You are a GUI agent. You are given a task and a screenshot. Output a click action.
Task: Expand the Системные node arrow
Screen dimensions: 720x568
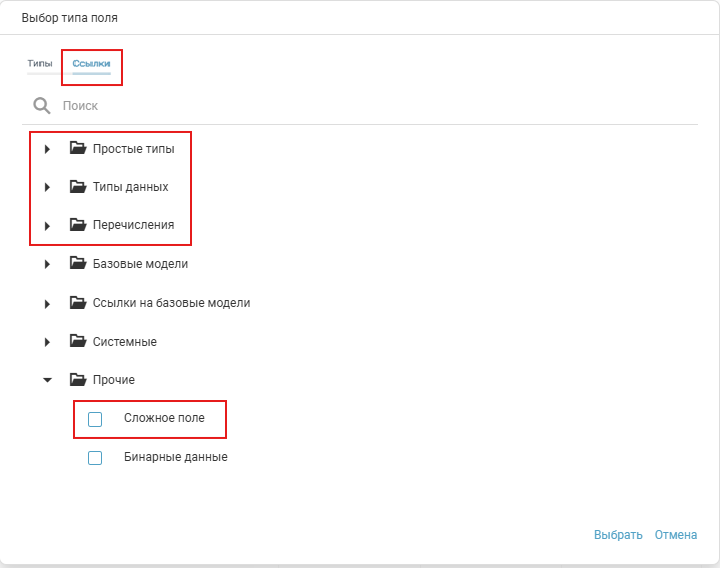click(47, 342)
